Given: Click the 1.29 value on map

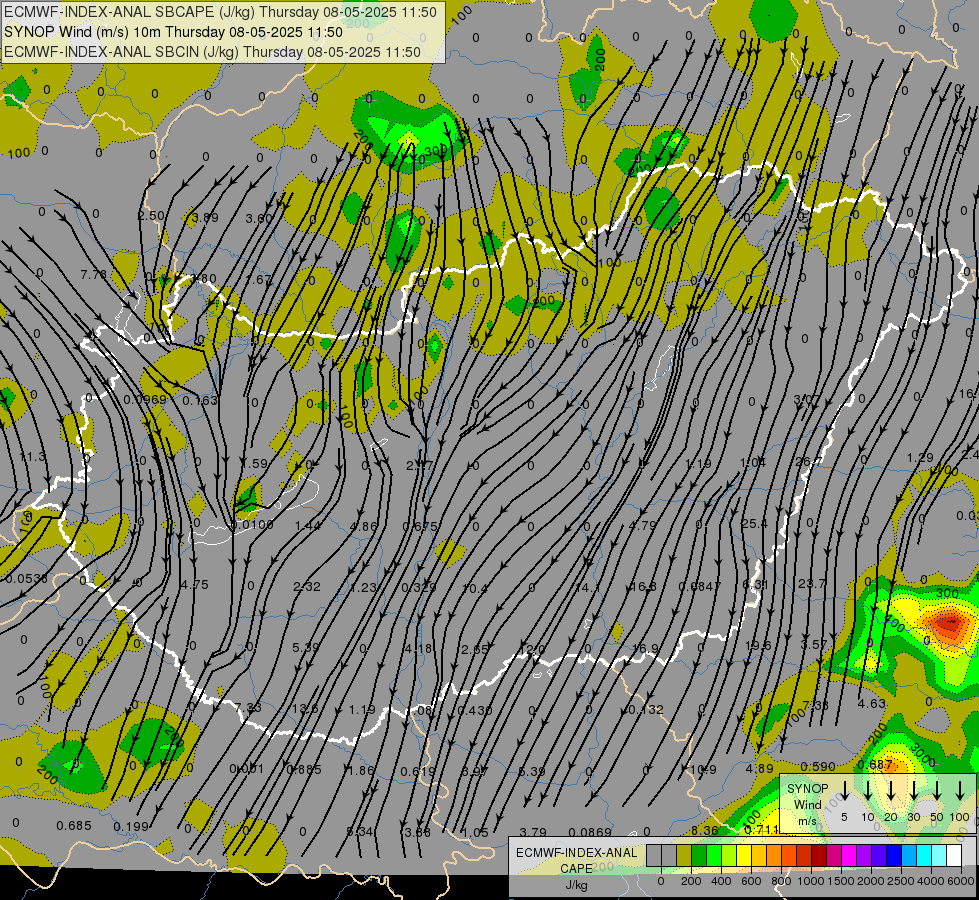Looking at the screenshot, I should pos(920,458).
